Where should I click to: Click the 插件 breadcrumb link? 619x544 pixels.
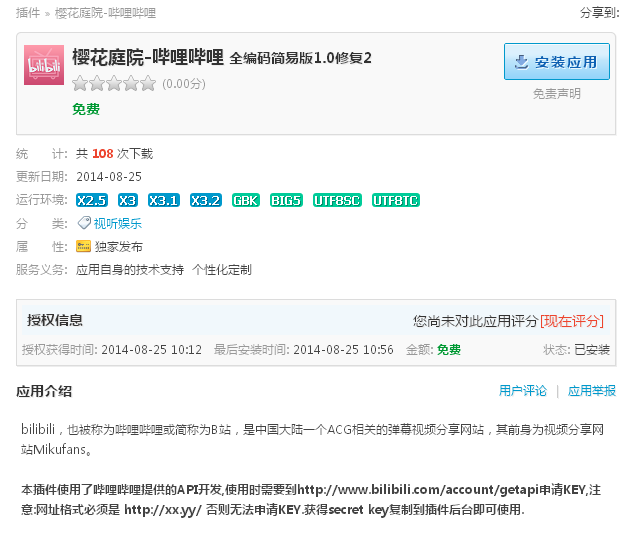coord(28,13)
